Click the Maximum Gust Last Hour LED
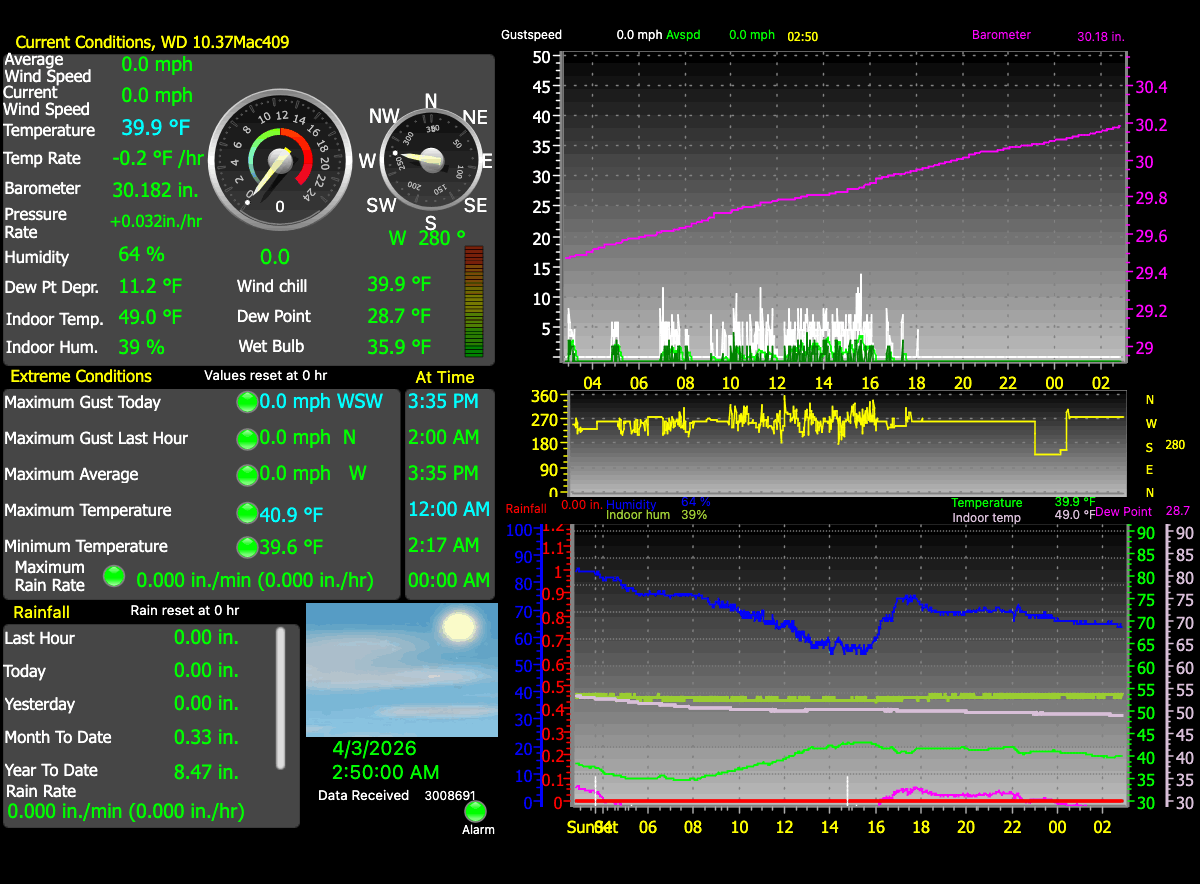This screenshot has height=884, width=1200. click(246, 438)
